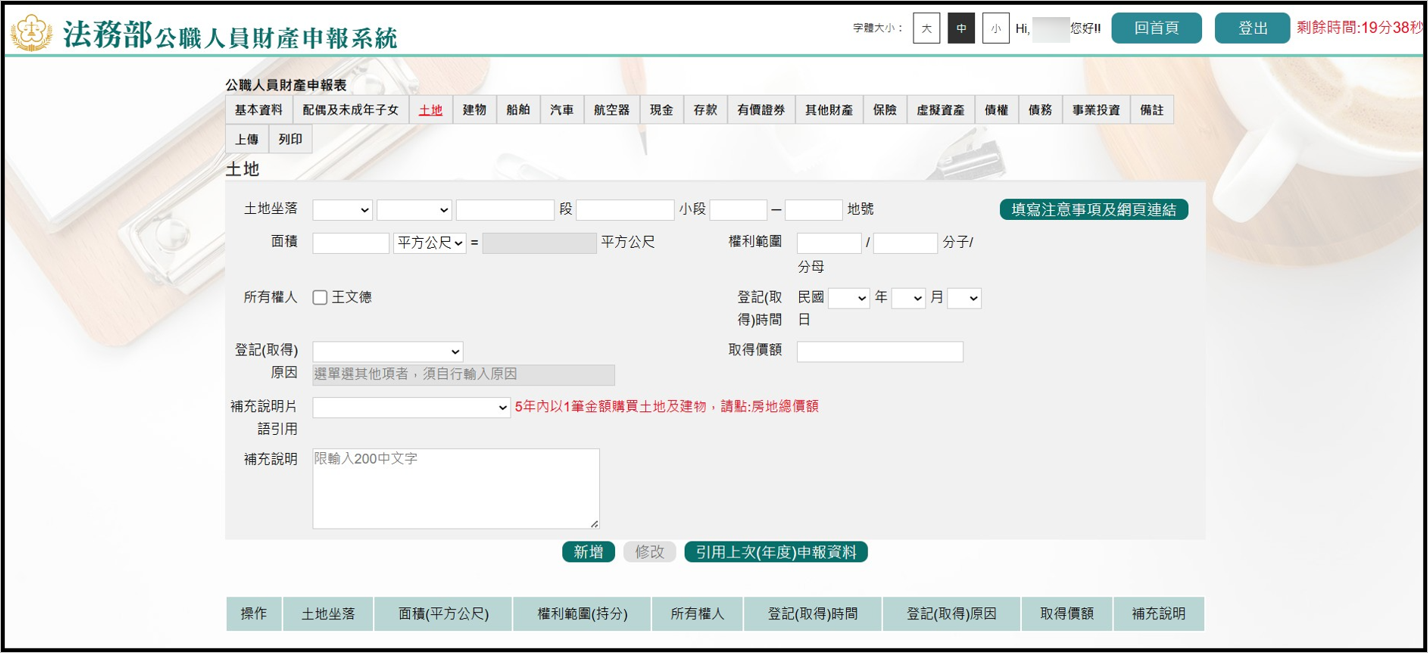Set font size to 中
The height and width of the screenshot is (653, 1428).
pyautogui.click(x=961, y=29)
